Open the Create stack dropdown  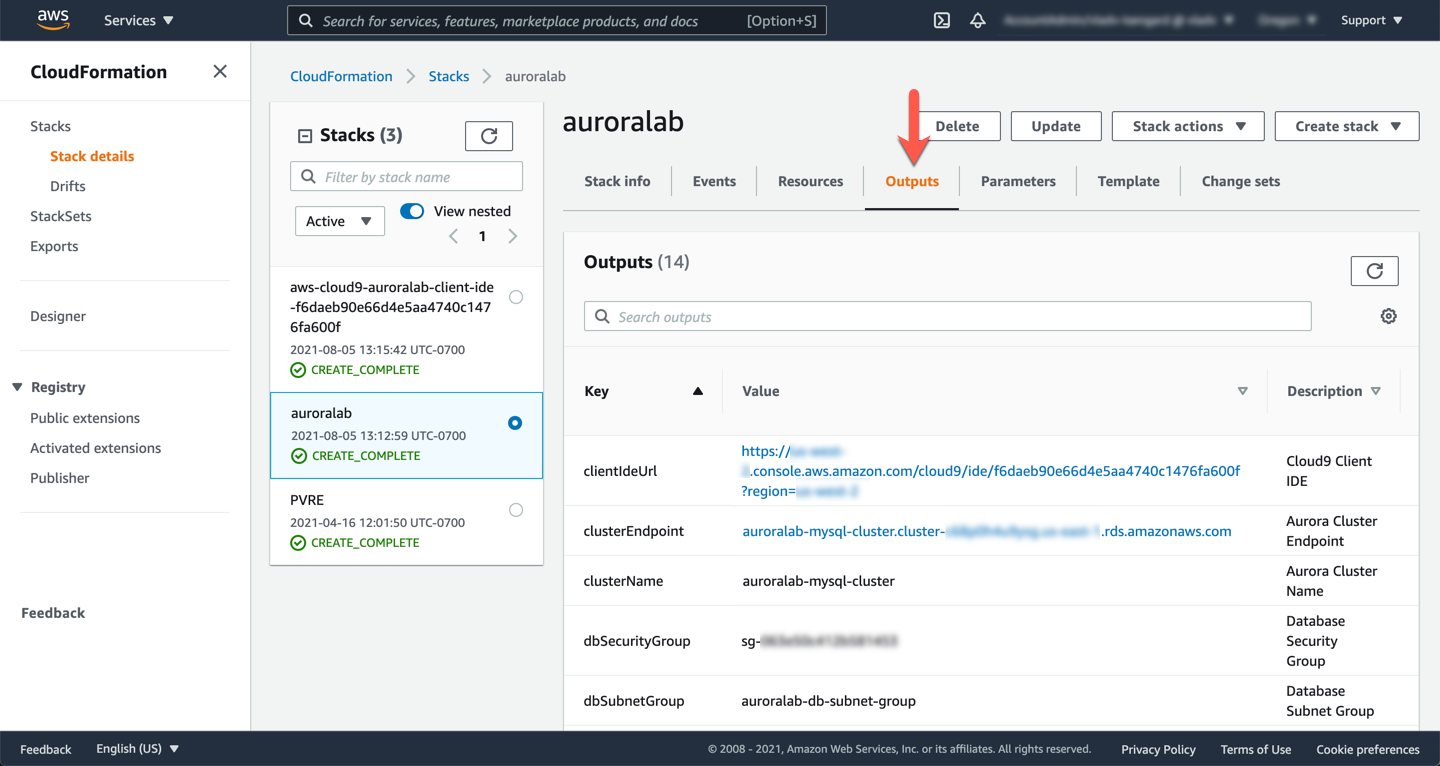pos(1346,126)
